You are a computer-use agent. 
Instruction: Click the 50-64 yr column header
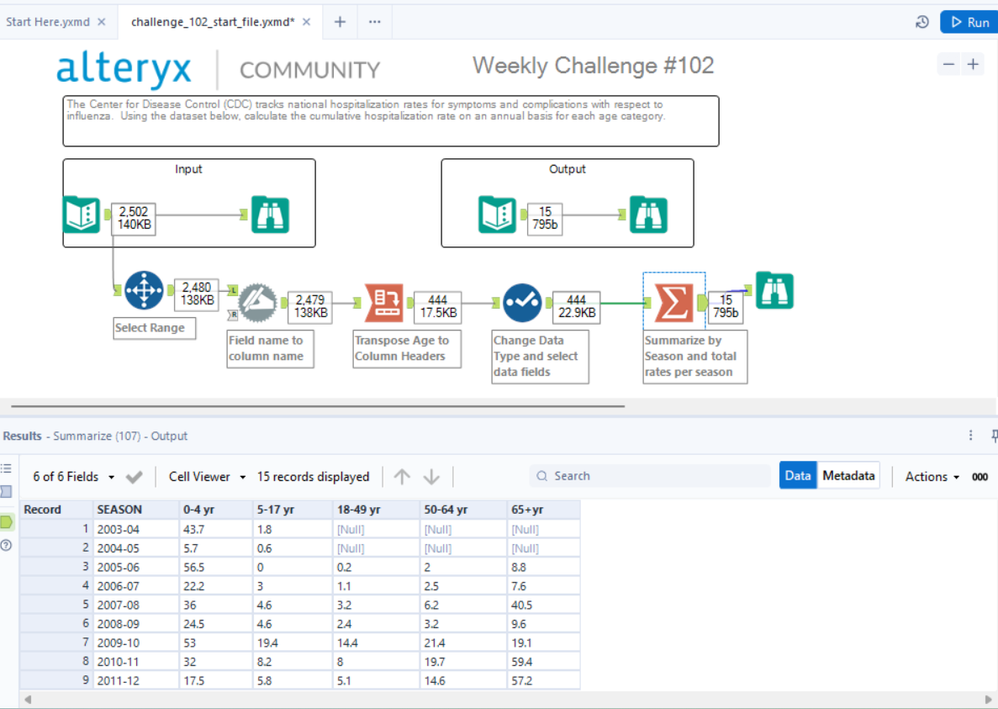point(464,510)
